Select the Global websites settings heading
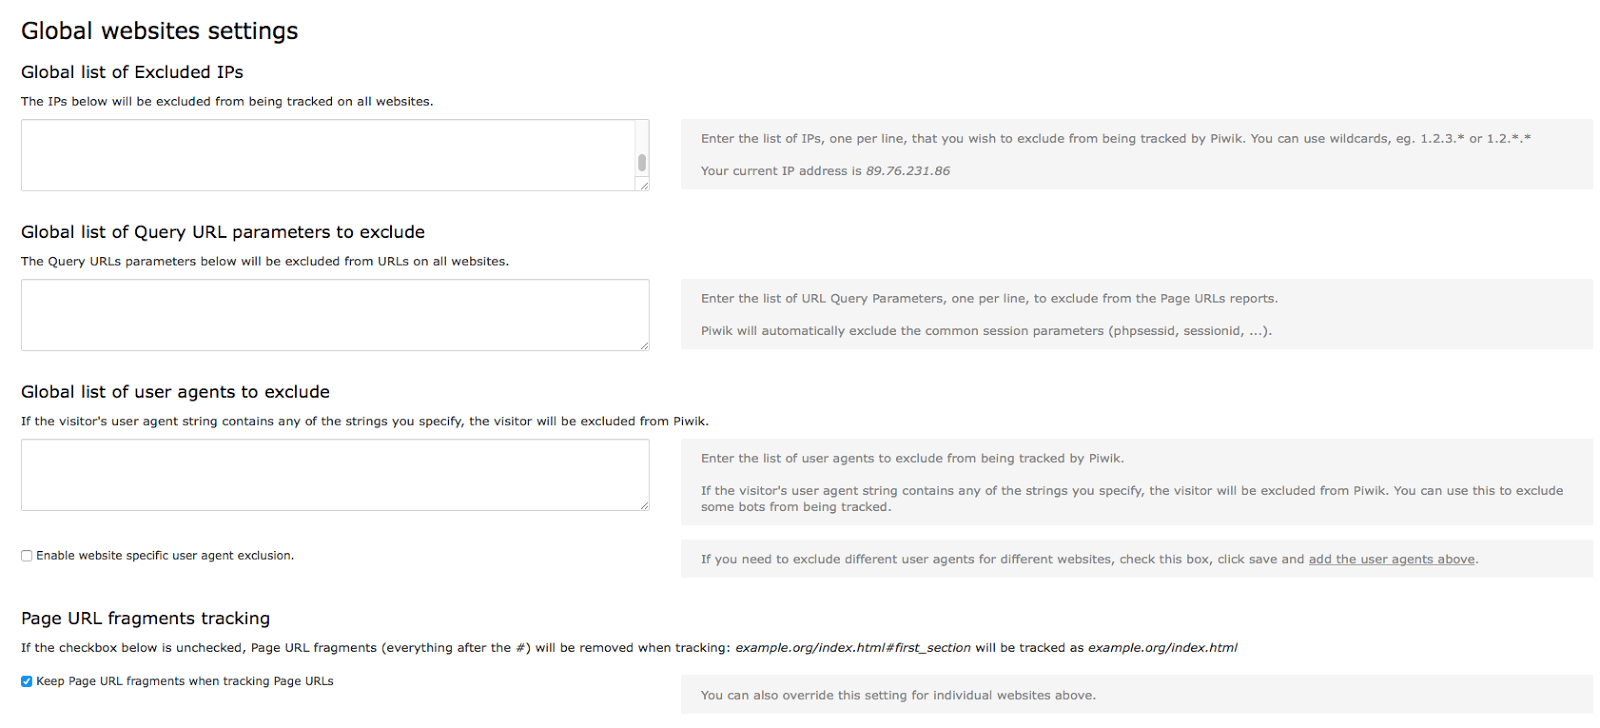Image resolution: width=1600 pixels, height=728 pixels. tap(159, 31)
